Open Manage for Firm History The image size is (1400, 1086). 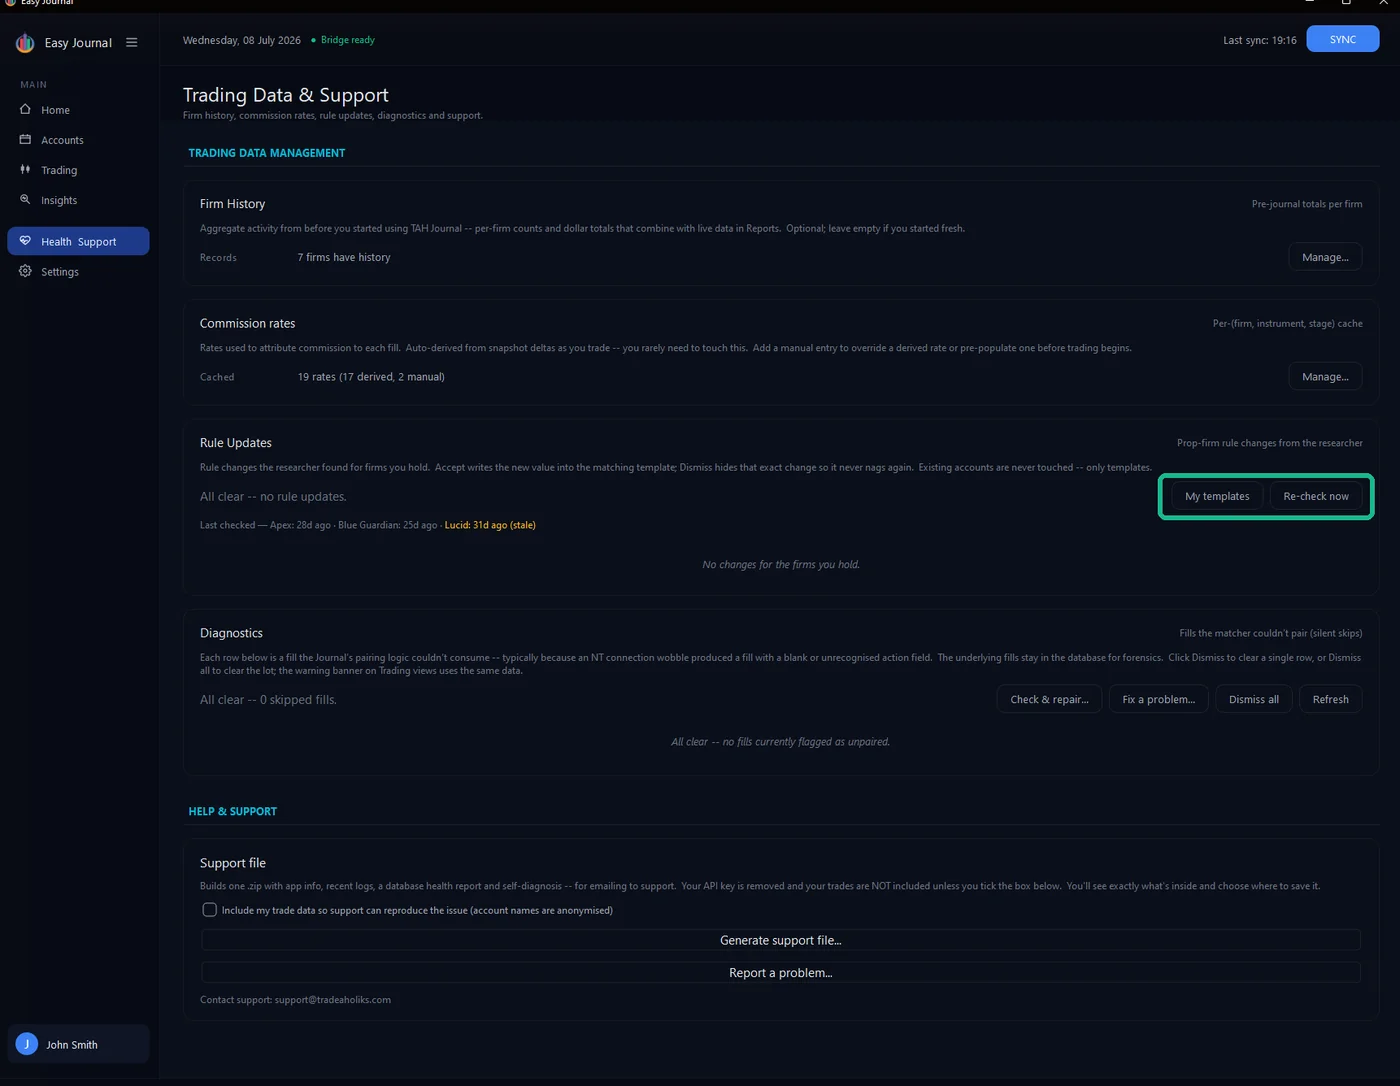click(x=1325, y=257)
